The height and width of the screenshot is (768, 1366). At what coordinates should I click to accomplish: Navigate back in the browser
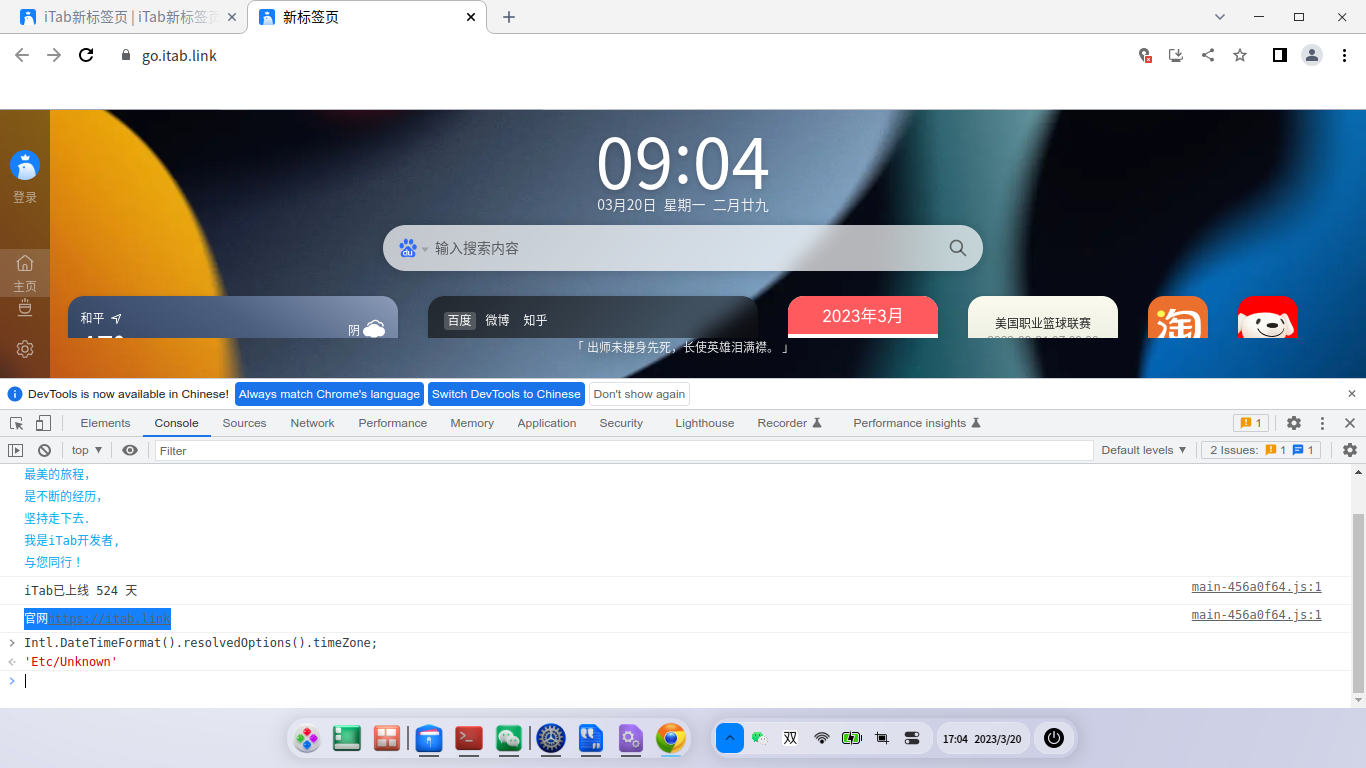[x=22, y=55]
